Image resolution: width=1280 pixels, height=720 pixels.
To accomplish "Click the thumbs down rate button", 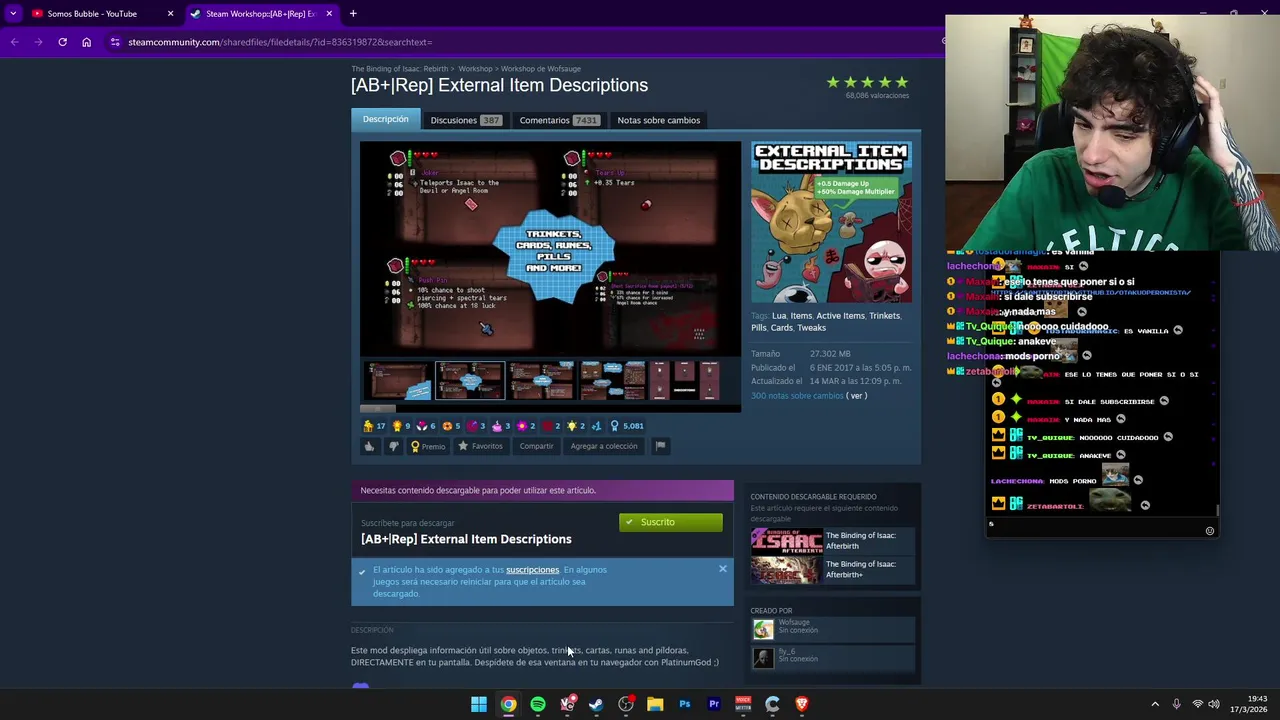I will tap(393, 446).
